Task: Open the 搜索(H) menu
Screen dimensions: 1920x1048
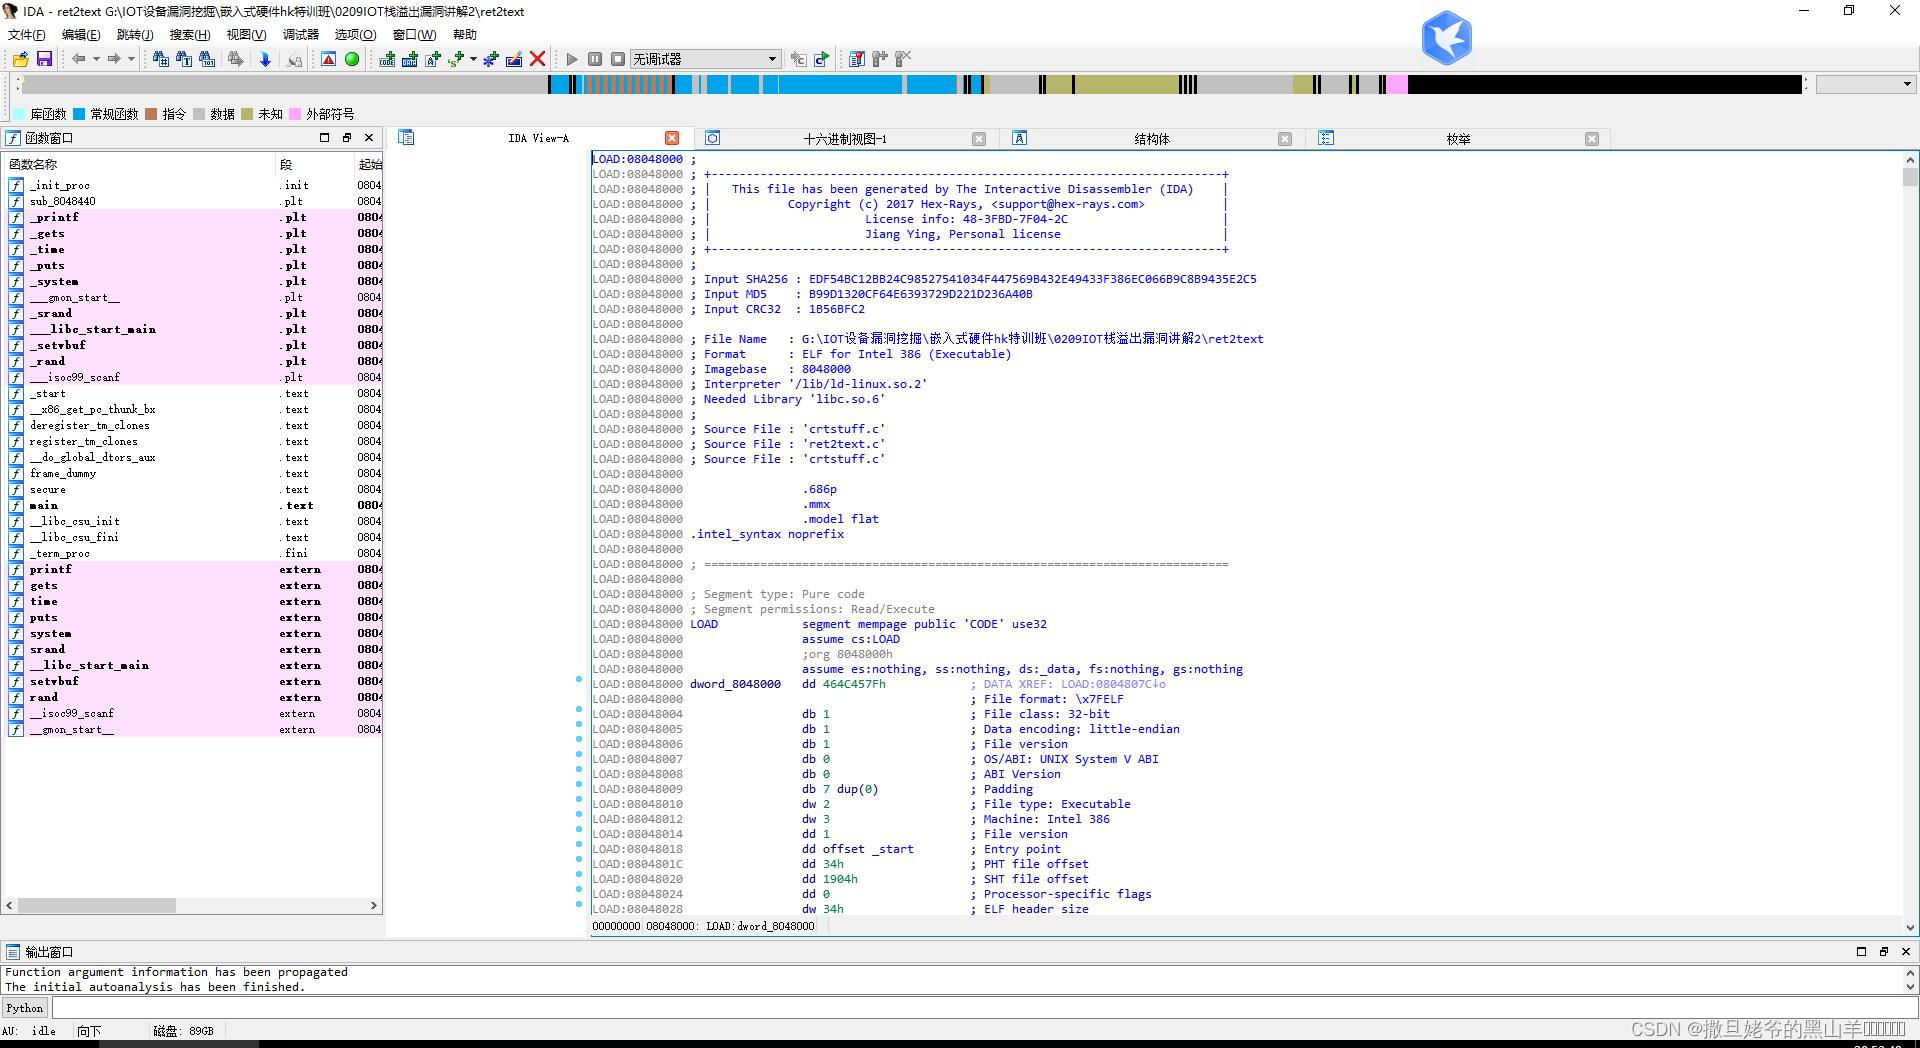Action: [190, 34]
